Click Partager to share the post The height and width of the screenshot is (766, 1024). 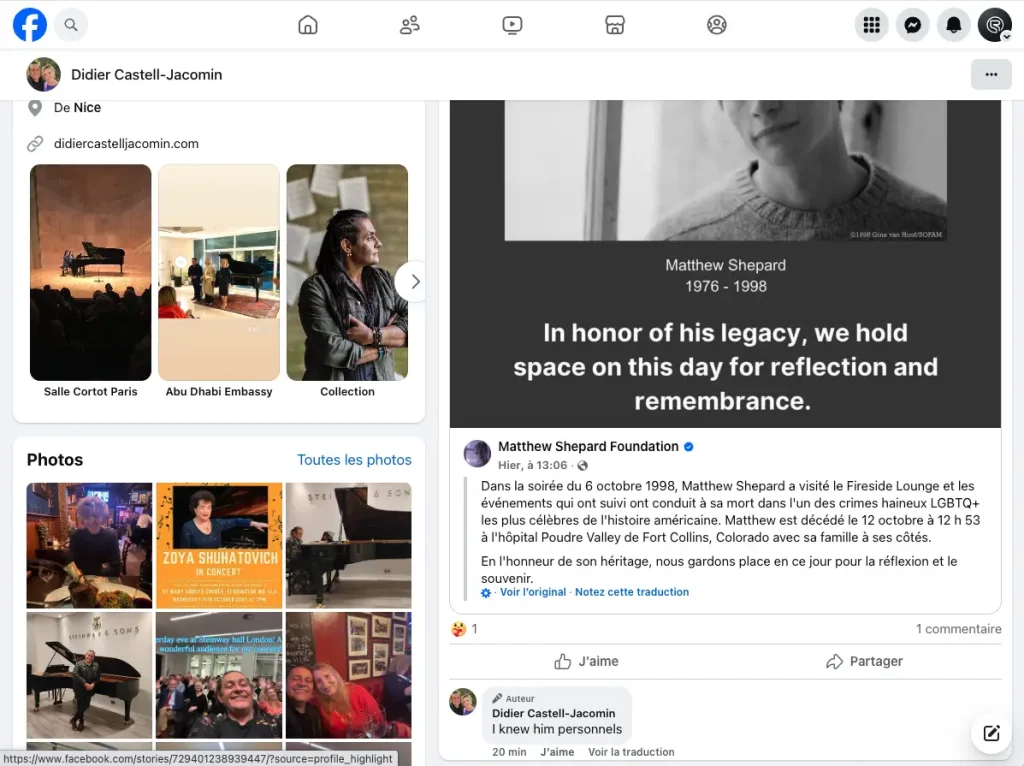coord(864,661)
